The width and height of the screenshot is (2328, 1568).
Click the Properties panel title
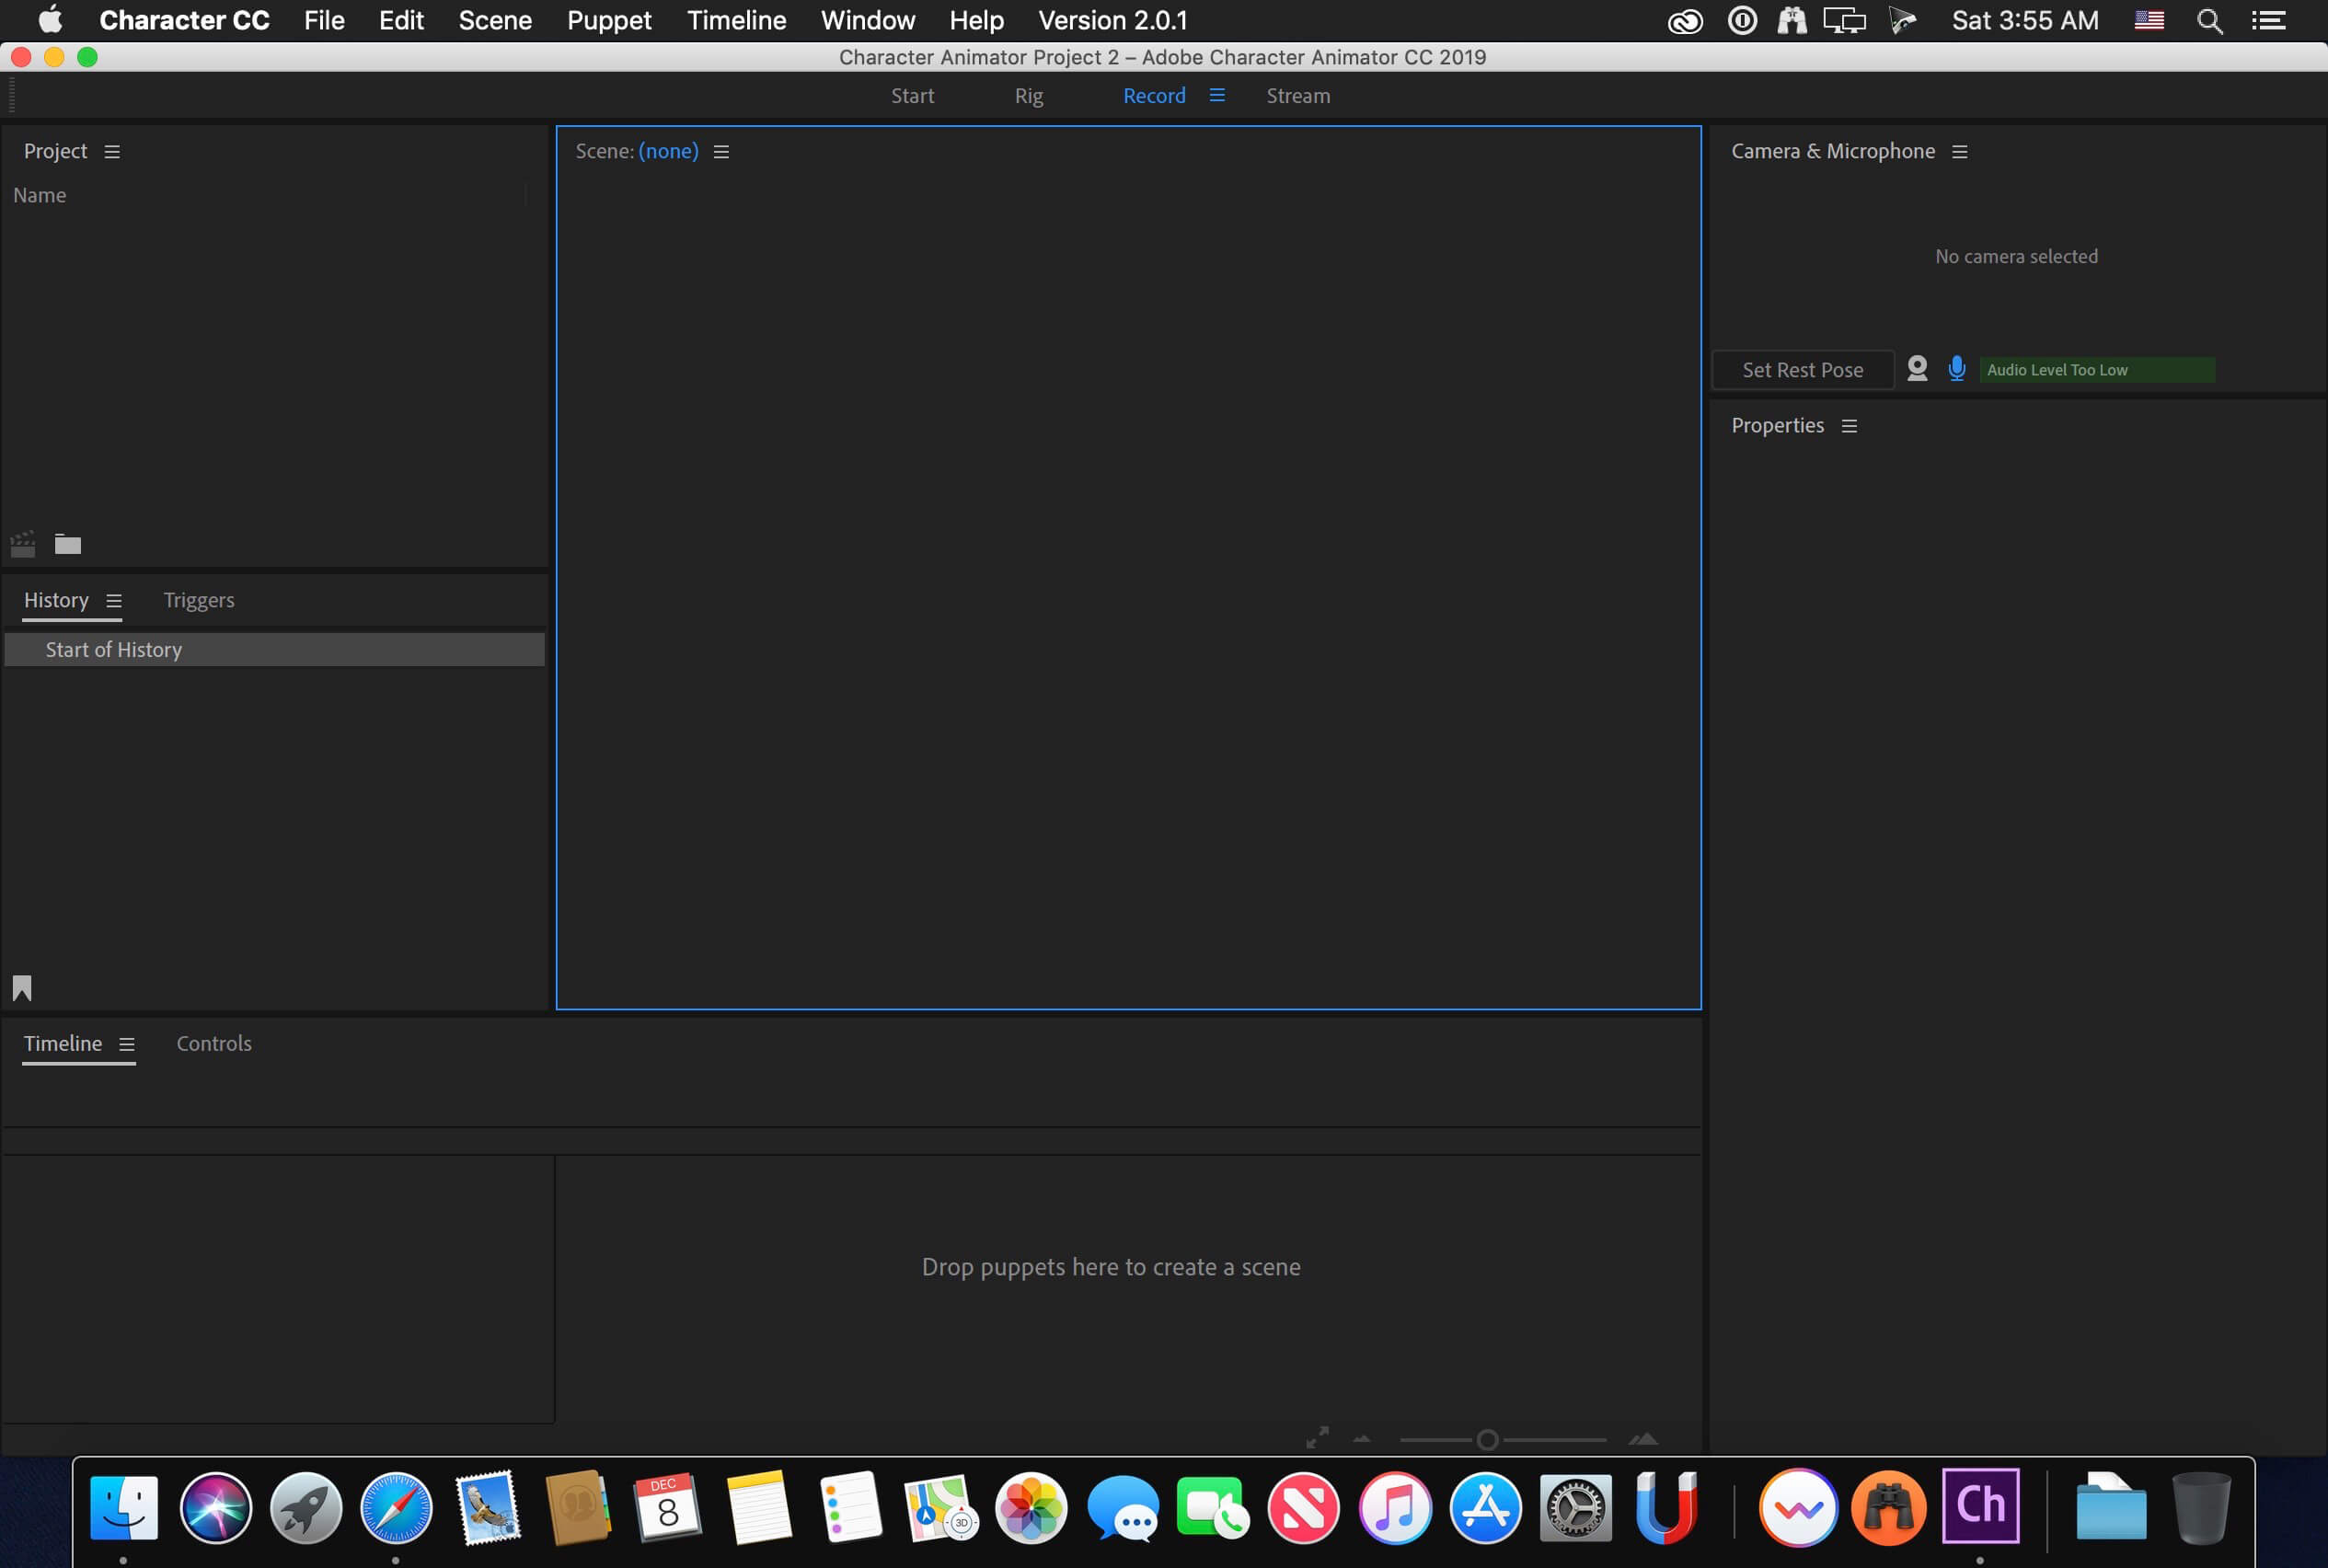coord(1777,425)
